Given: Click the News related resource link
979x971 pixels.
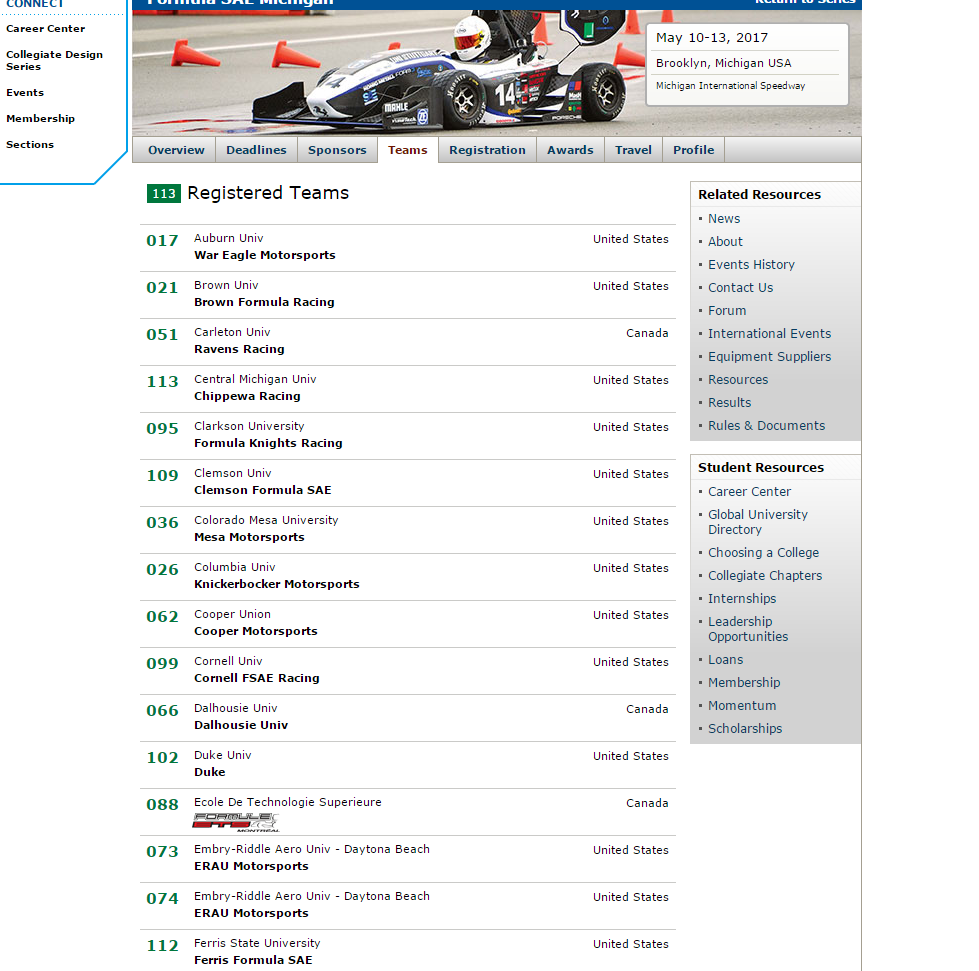Looking at the screenshot, I should coord(724,219).
